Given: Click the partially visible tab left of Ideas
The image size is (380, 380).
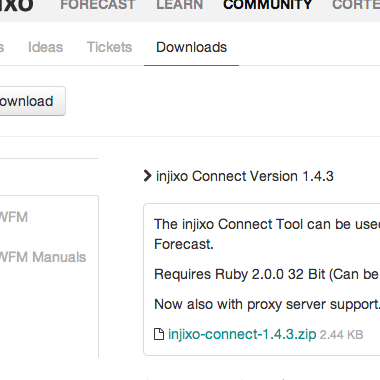Looking at the screenshot, I should click(2, 47).
